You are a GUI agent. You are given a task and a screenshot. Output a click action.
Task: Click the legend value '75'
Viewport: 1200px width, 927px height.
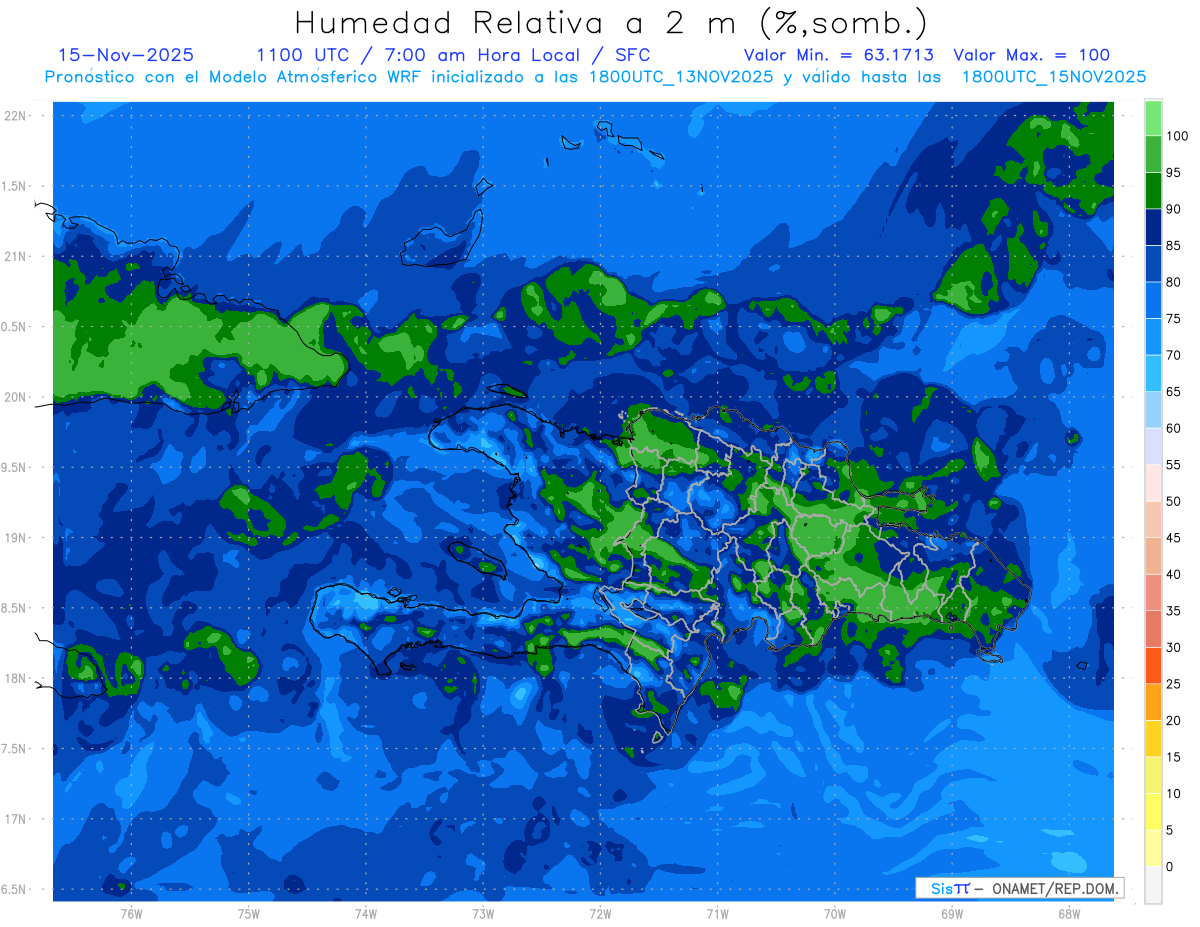(x=1173, y=319)
